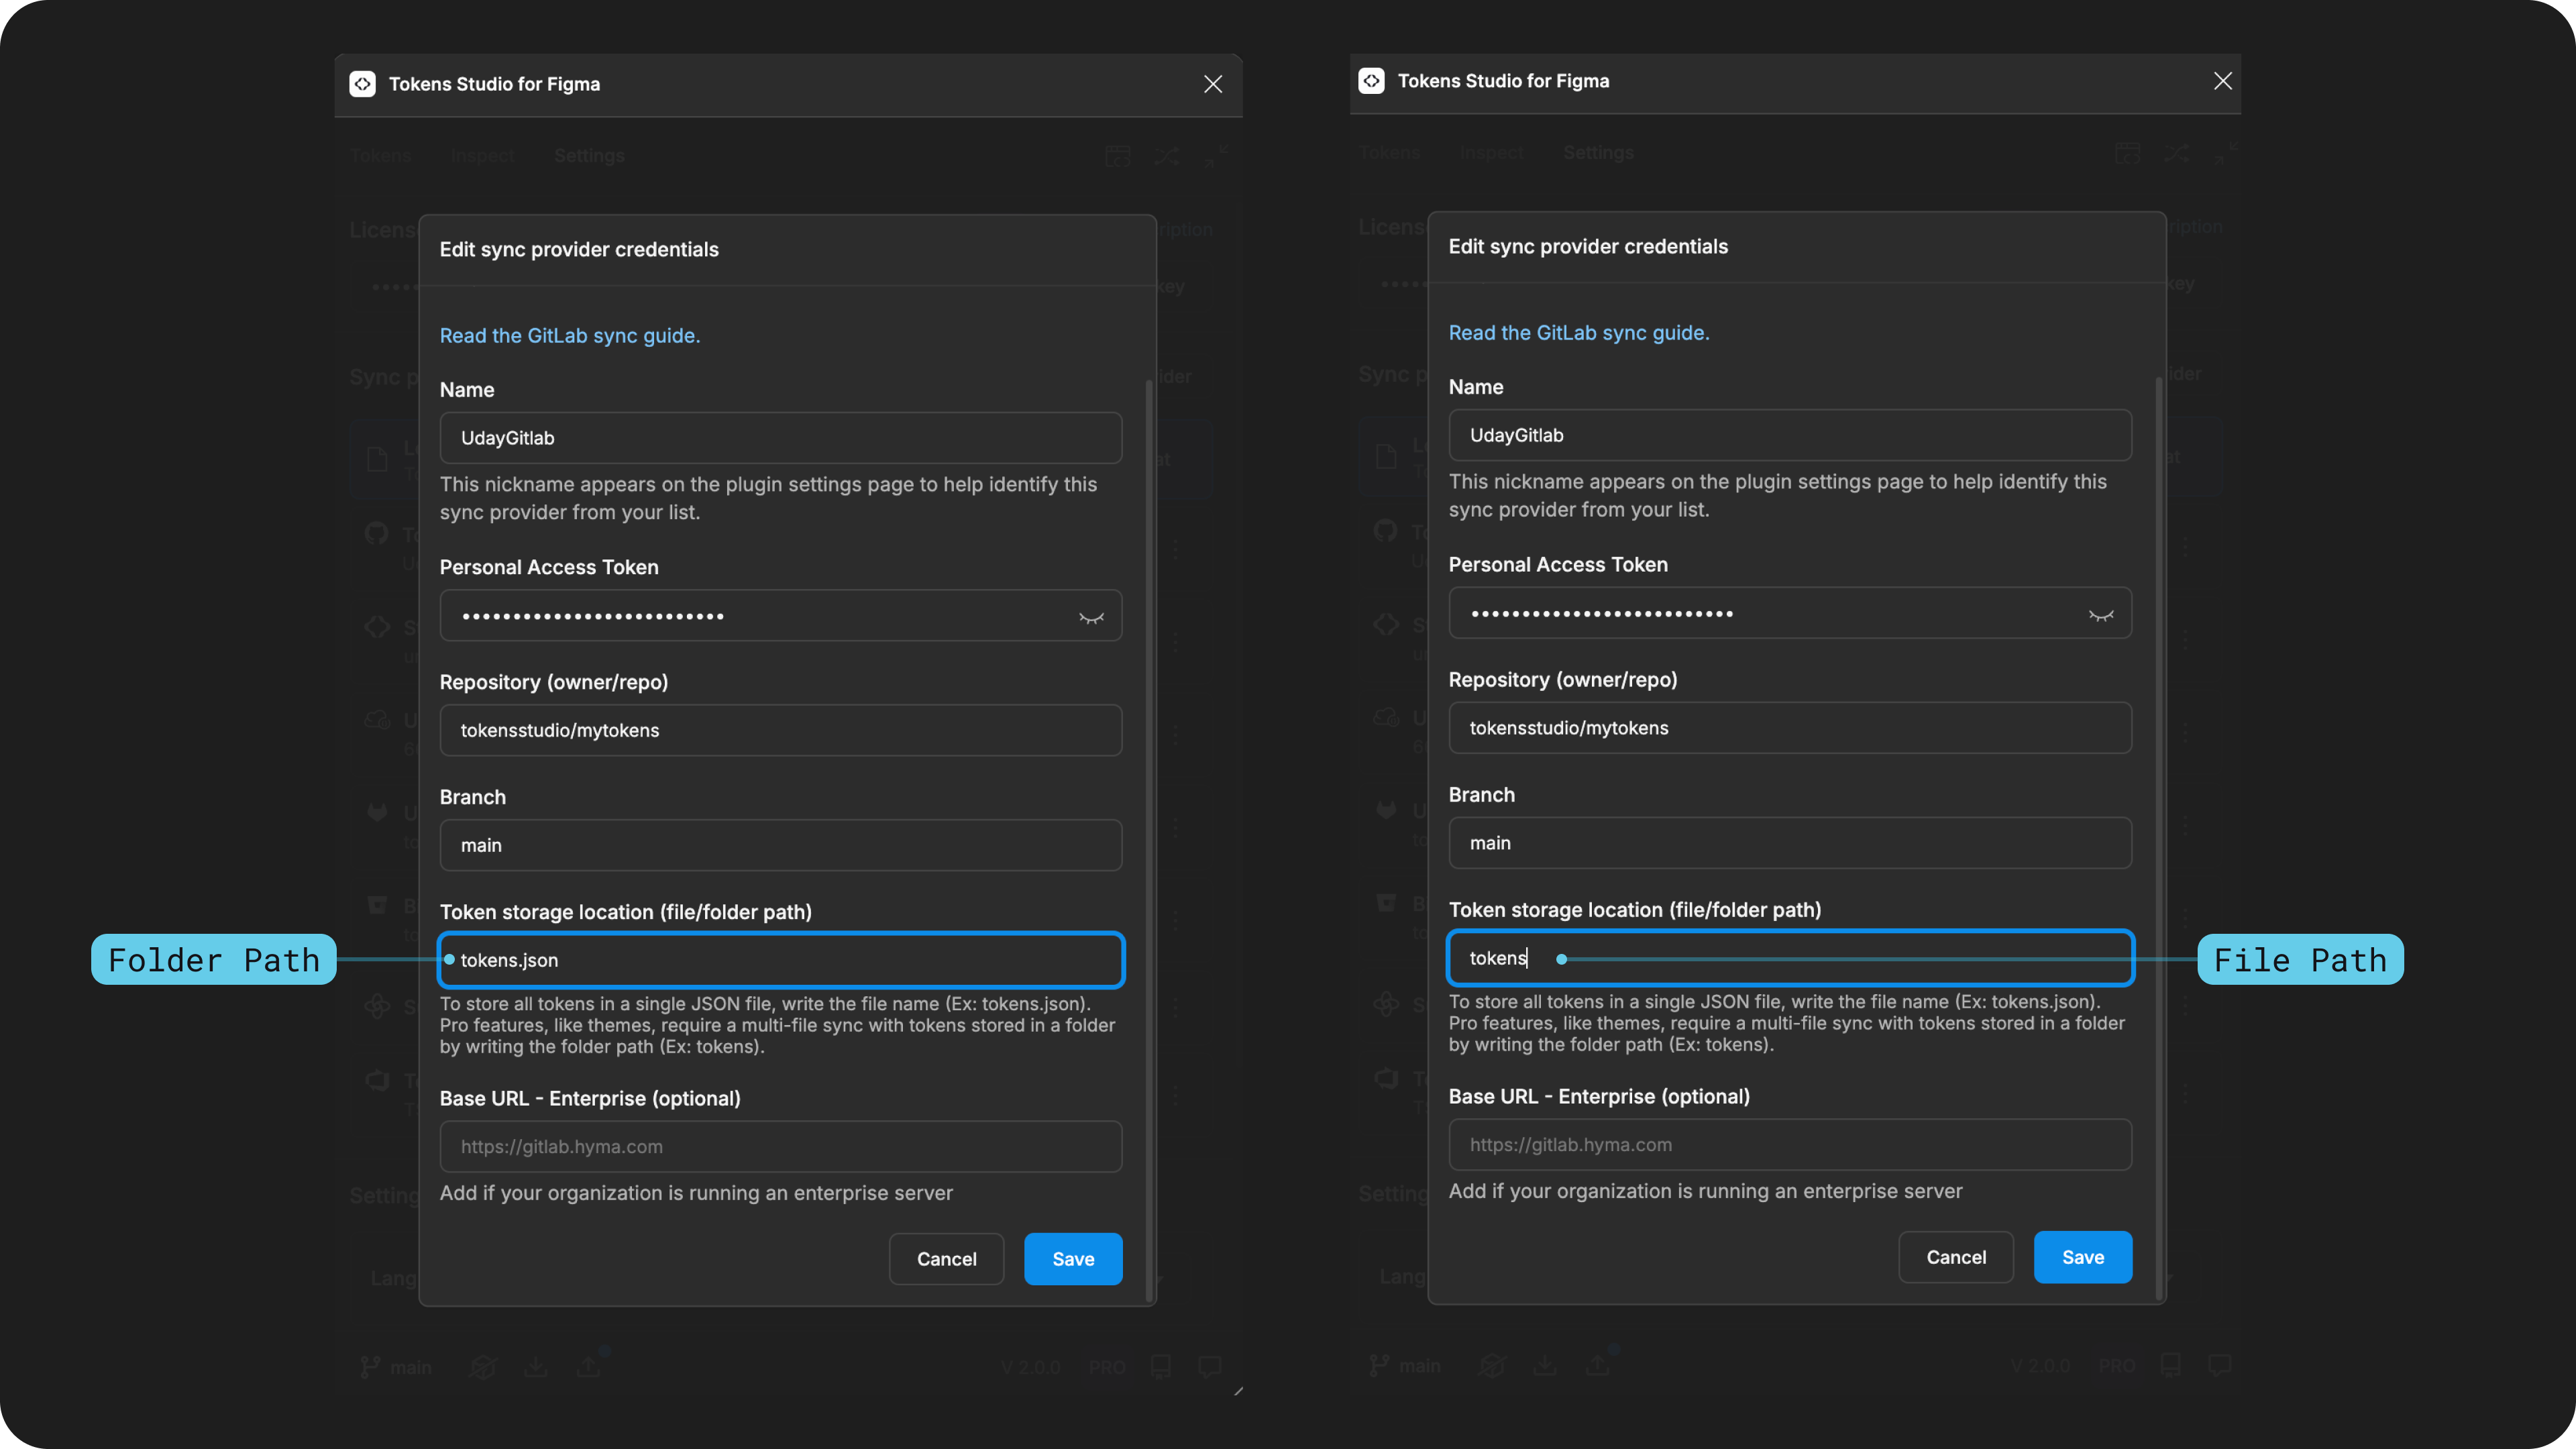Screen dimensions: 2576x1449
Task: Click the PRO badge in left window footer
Action: coord(1107,1367)
